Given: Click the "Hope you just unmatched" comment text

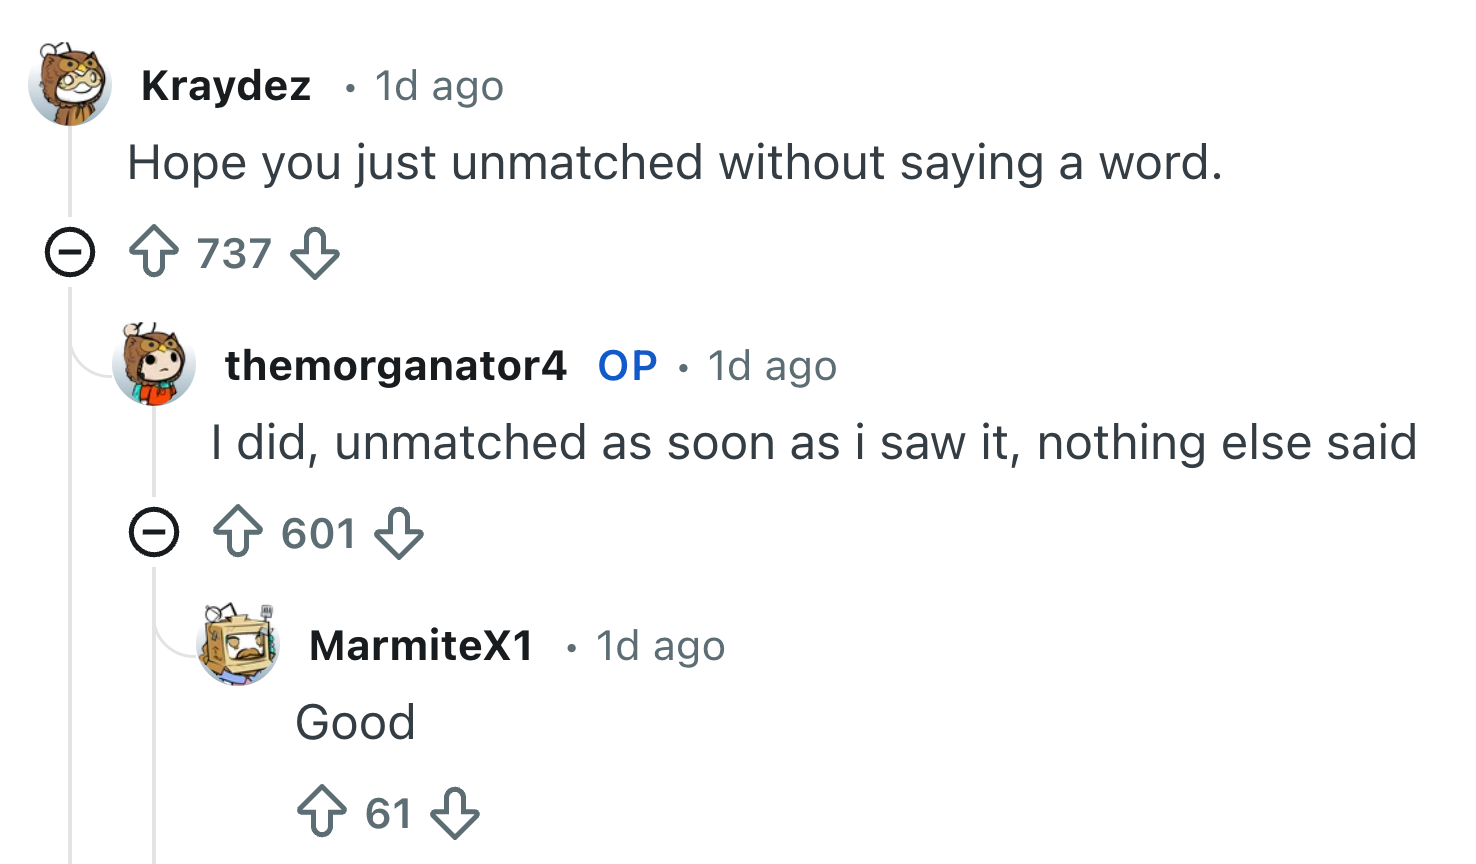Looking at the screenshot, I should [x=675, y=163].
